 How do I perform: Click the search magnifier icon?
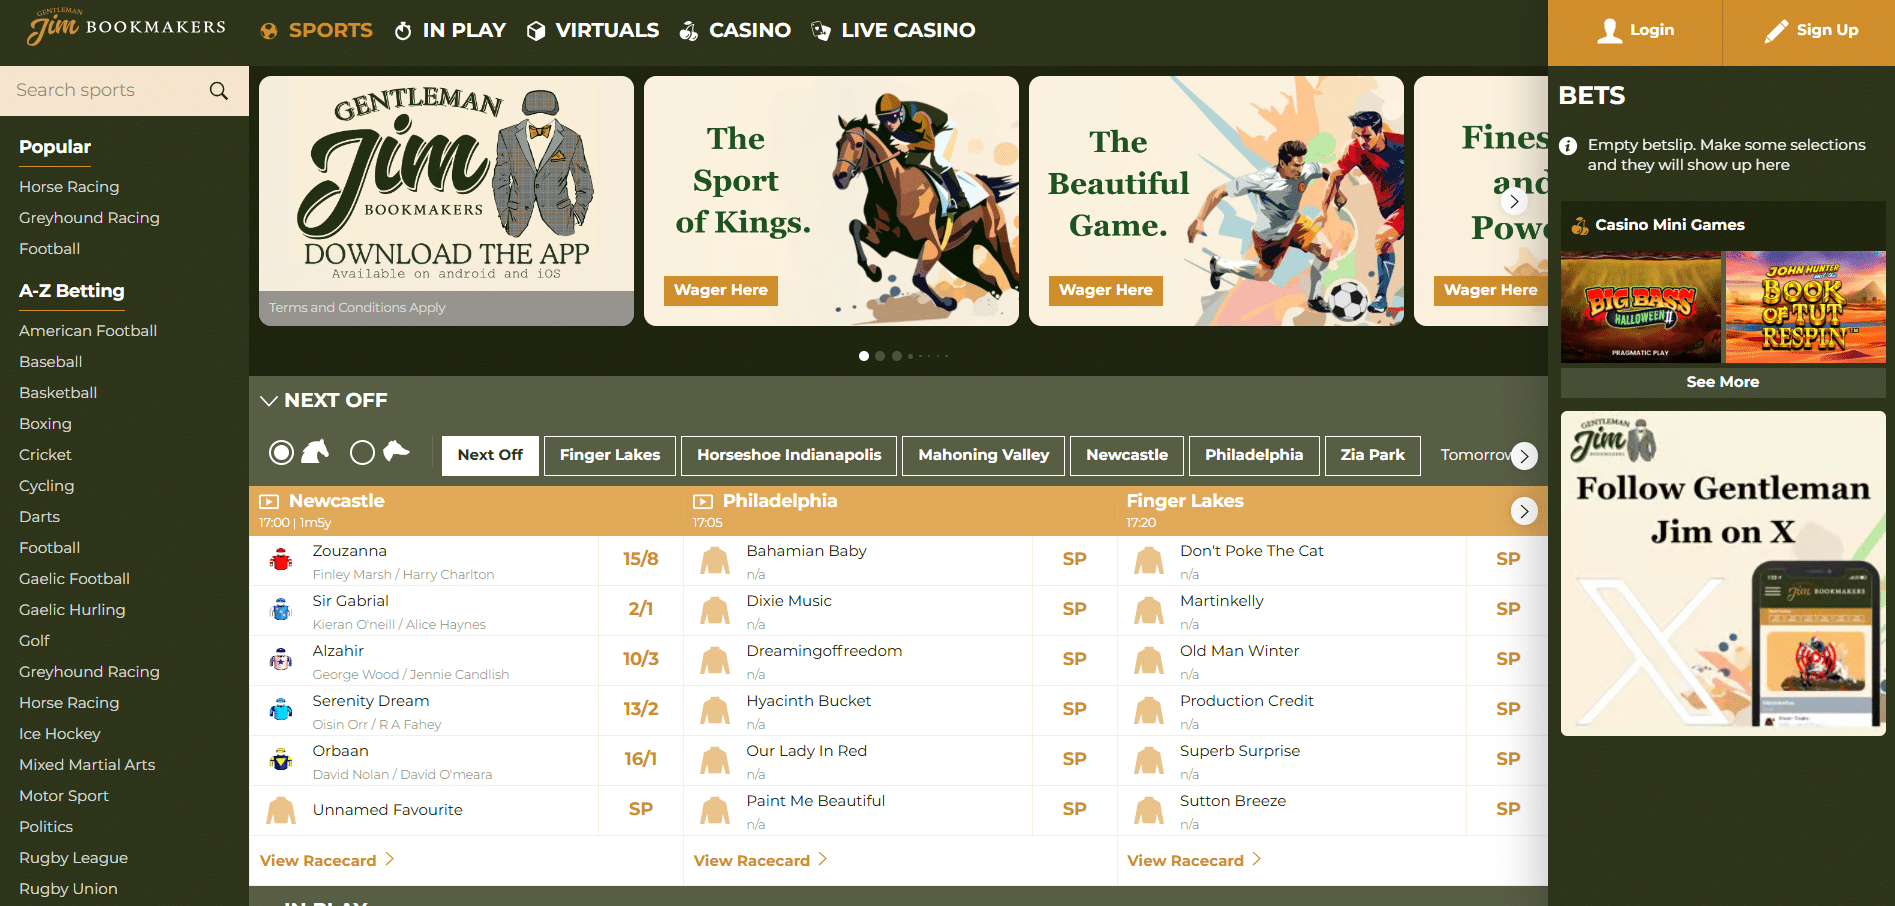coord(218,91)
